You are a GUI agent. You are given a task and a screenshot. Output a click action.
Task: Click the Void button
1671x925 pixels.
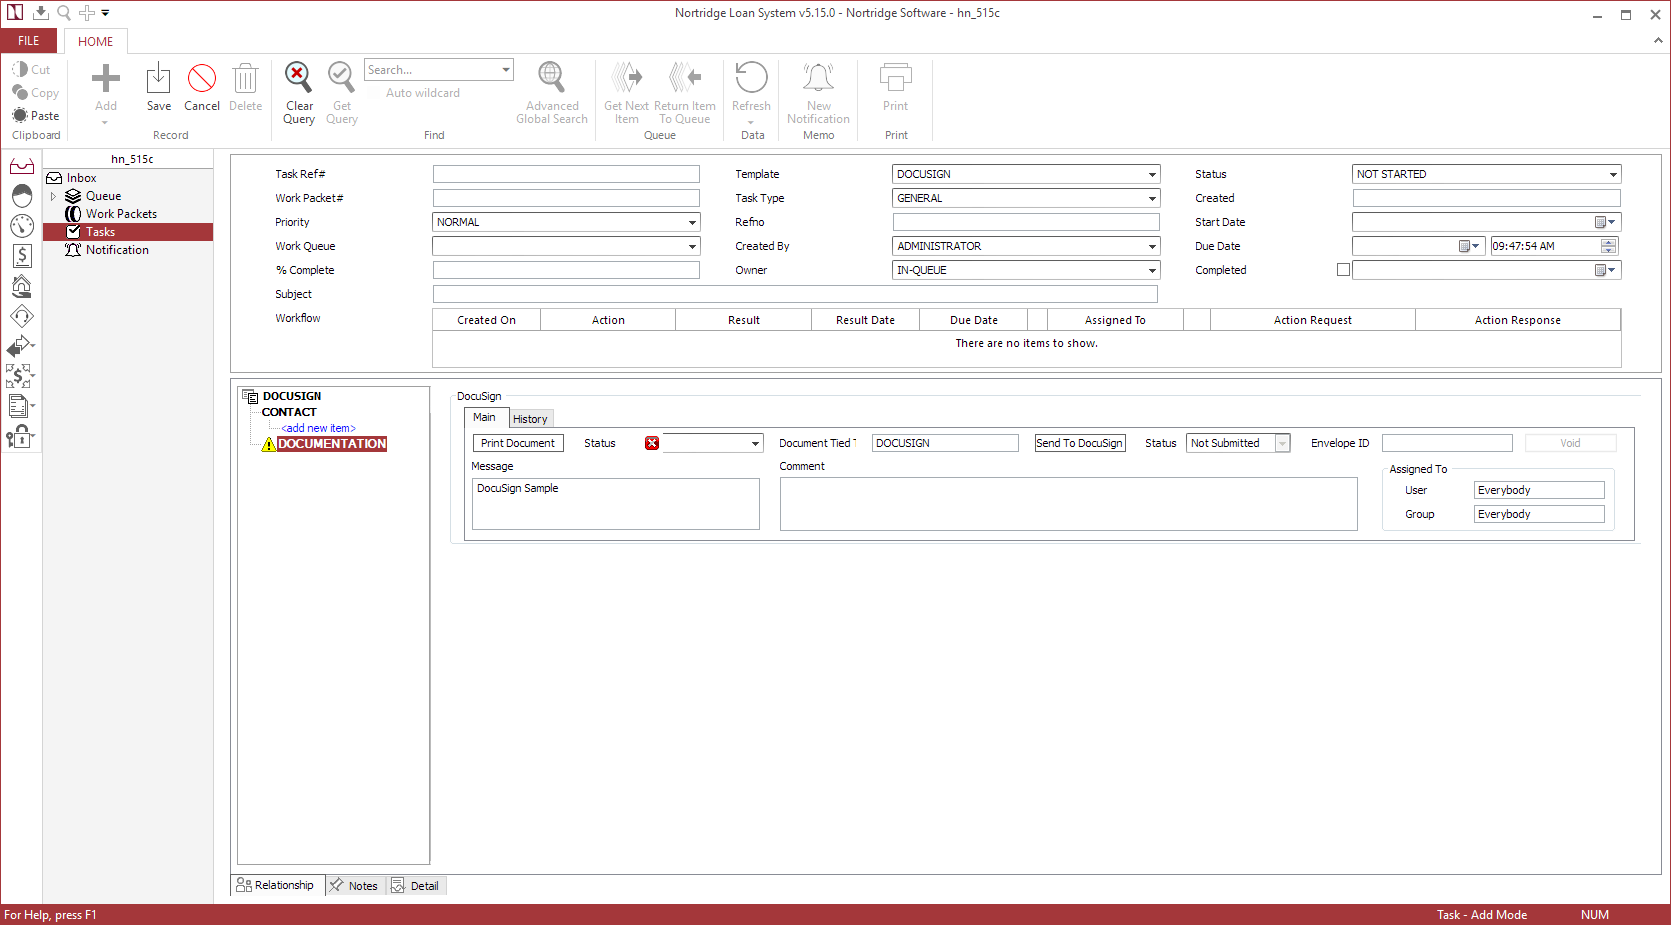pyautogui.click(x=1570, y=443)
